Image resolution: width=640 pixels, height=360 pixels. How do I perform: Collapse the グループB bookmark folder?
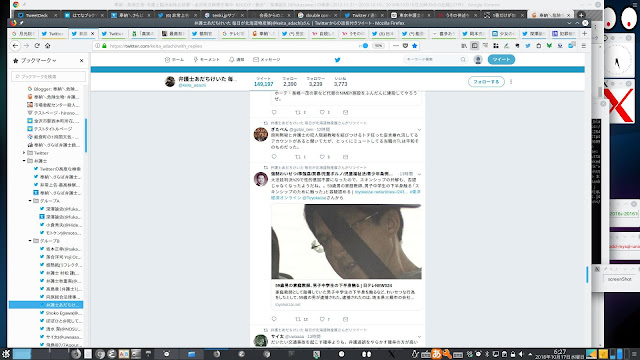click(x=30, y=241)
